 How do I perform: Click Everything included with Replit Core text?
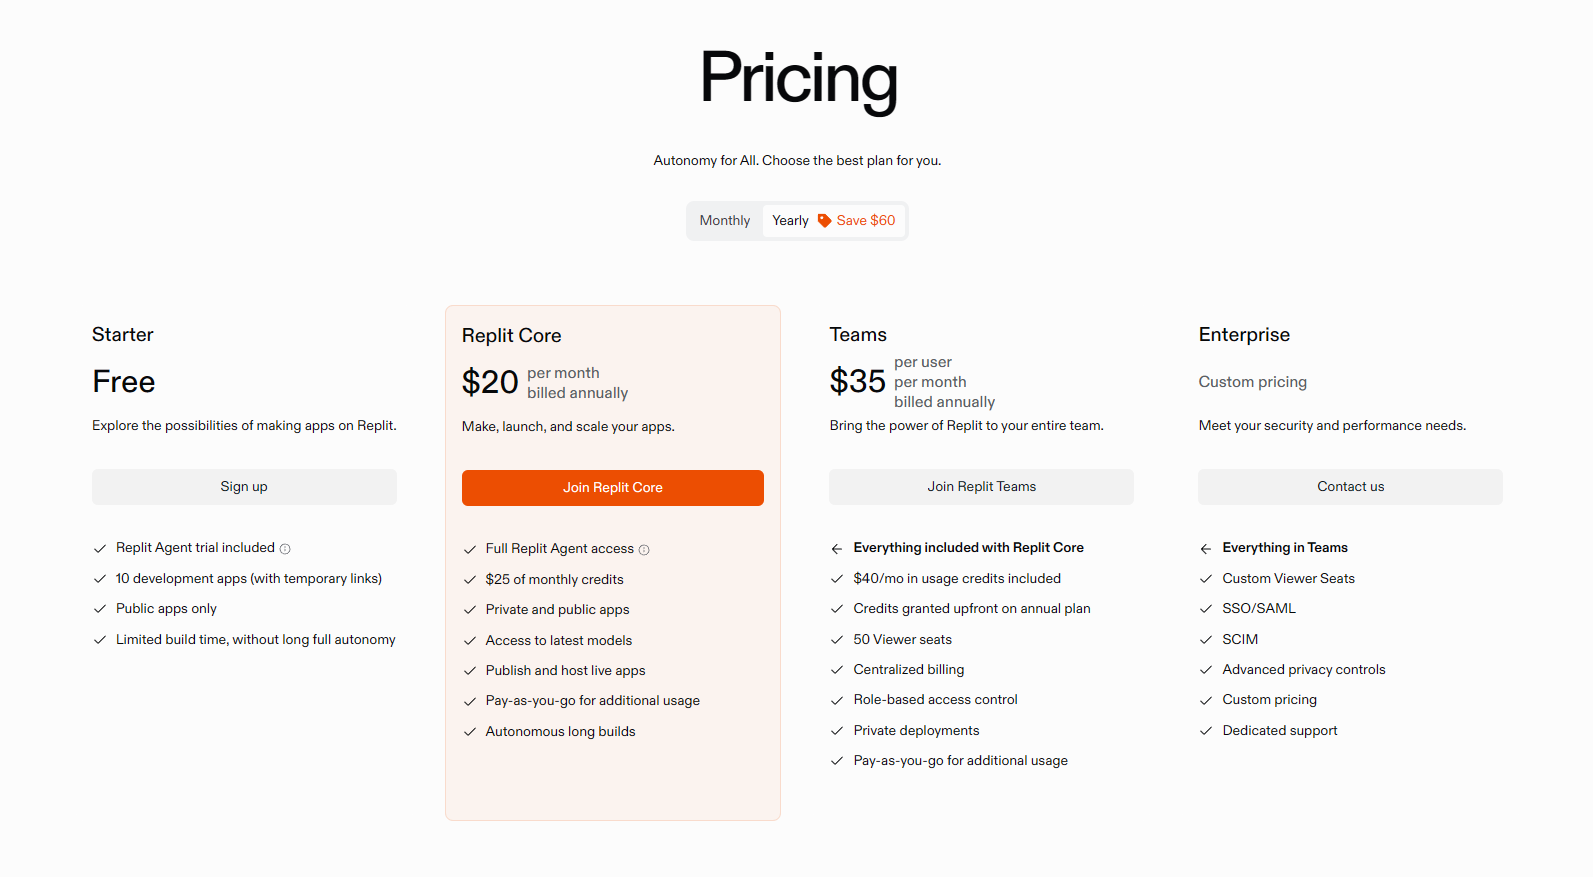pyautogui.click(x=968, y=548)
